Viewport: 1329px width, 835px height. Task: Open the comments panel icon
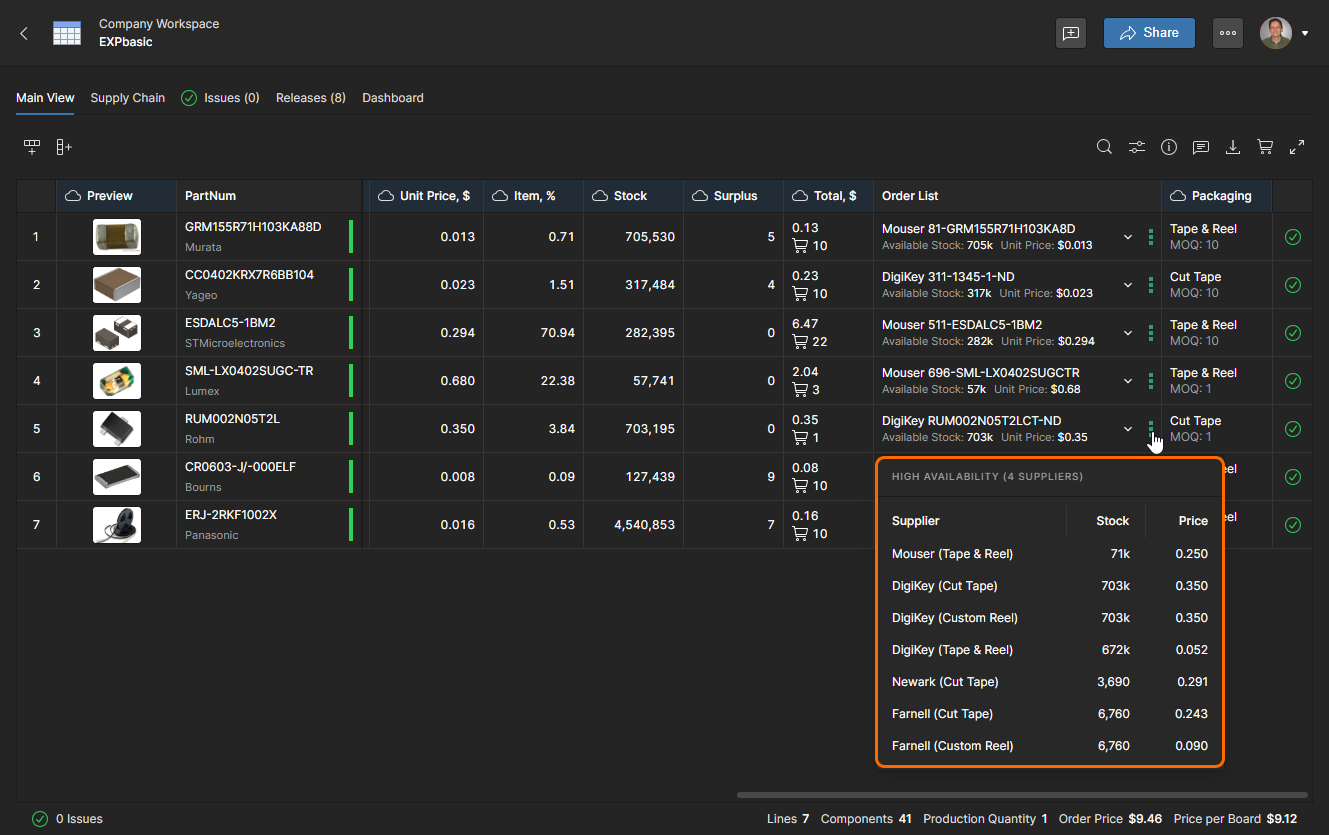pyautogui.click(x=1201, y=147)
